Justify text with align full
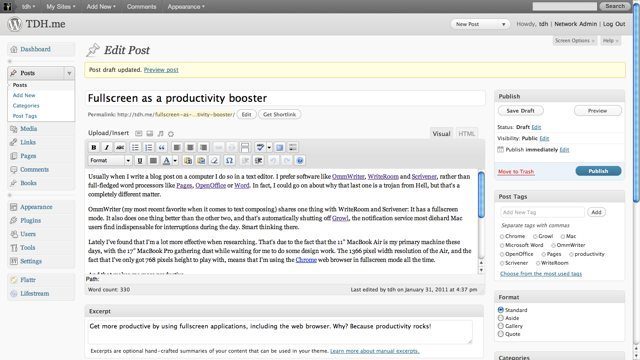This screenshot has height=360, width=640. 153,160
